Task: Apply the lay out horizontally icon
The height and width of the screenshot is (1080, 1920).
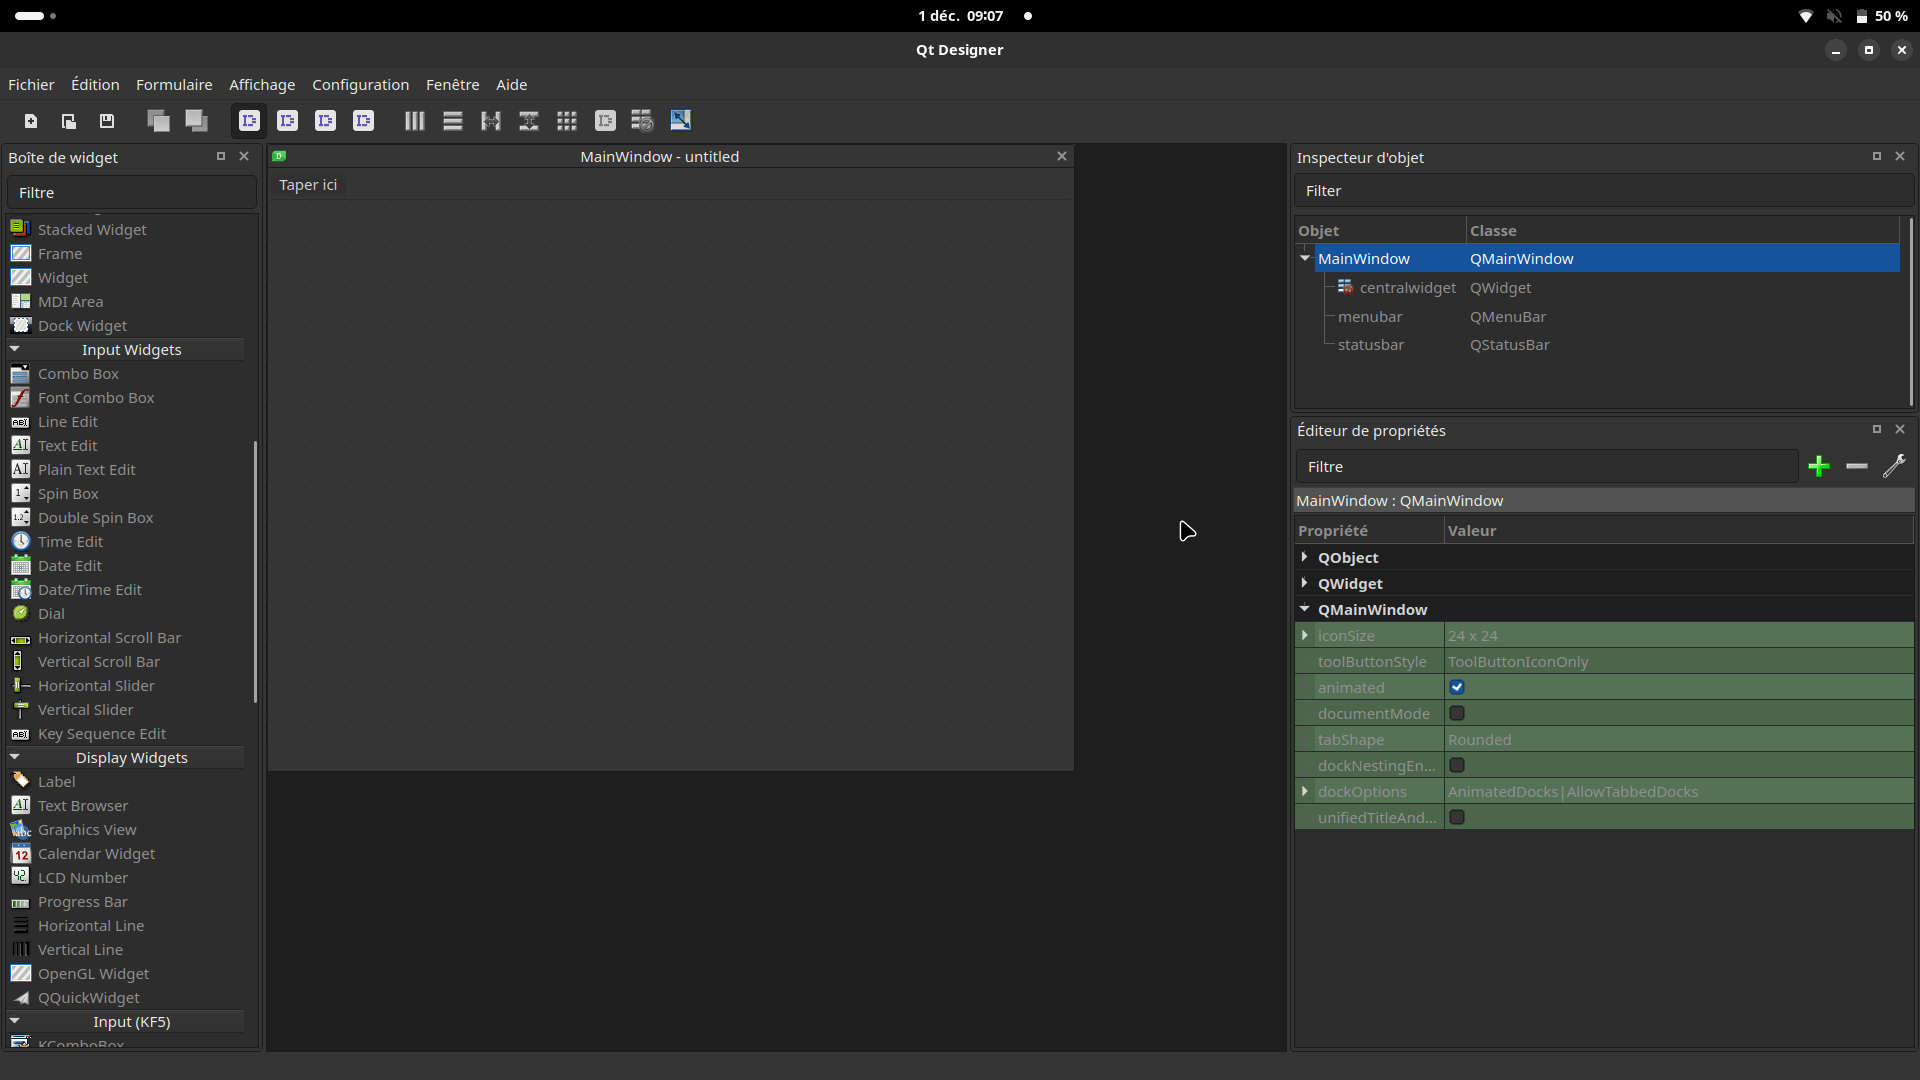Action: coord(414,121)
